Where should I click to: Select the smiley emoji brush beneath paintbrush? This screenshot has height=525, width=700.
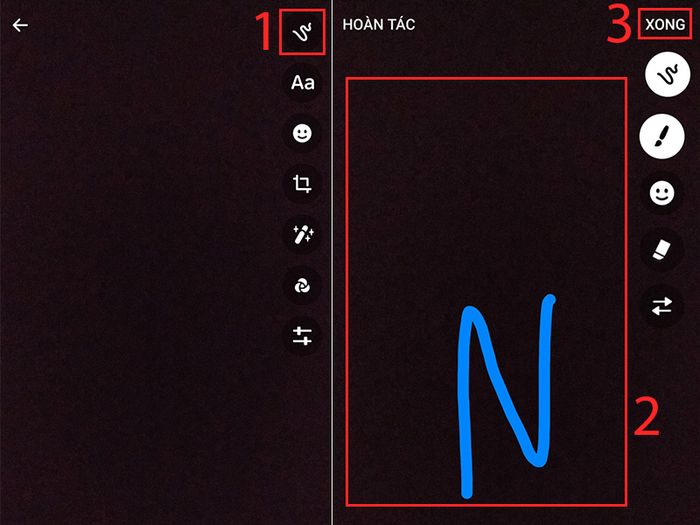(x=662, y=194)
